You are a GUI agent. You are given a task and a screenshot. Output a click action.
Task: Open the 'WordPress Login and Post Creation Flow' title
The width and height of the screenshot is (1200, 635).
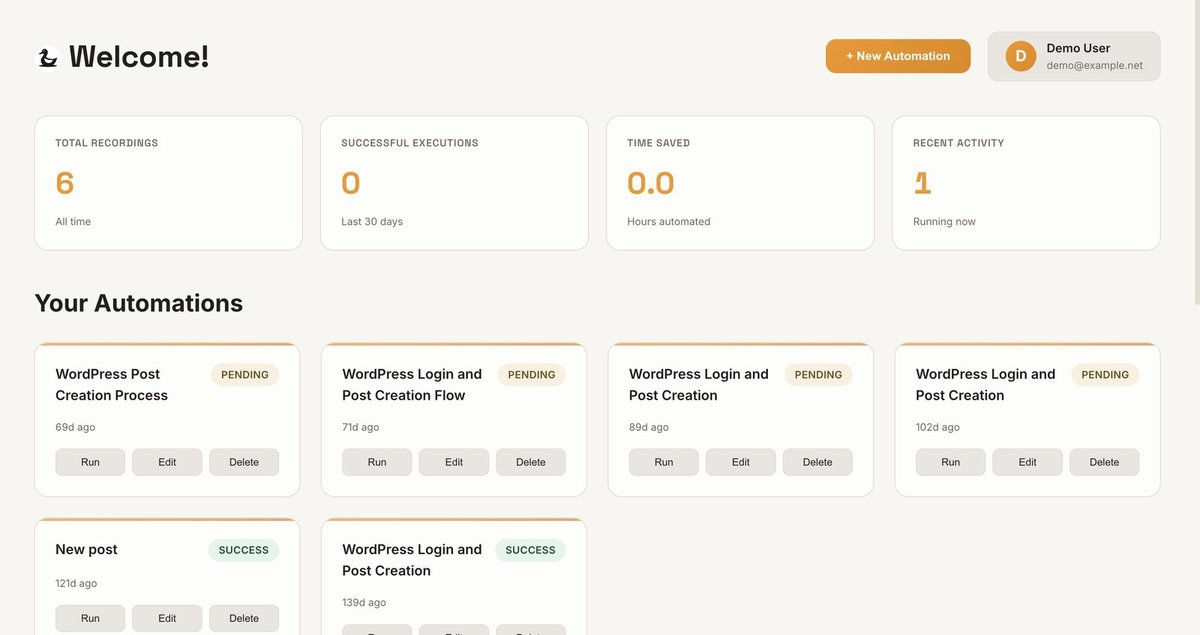point(412,384)
